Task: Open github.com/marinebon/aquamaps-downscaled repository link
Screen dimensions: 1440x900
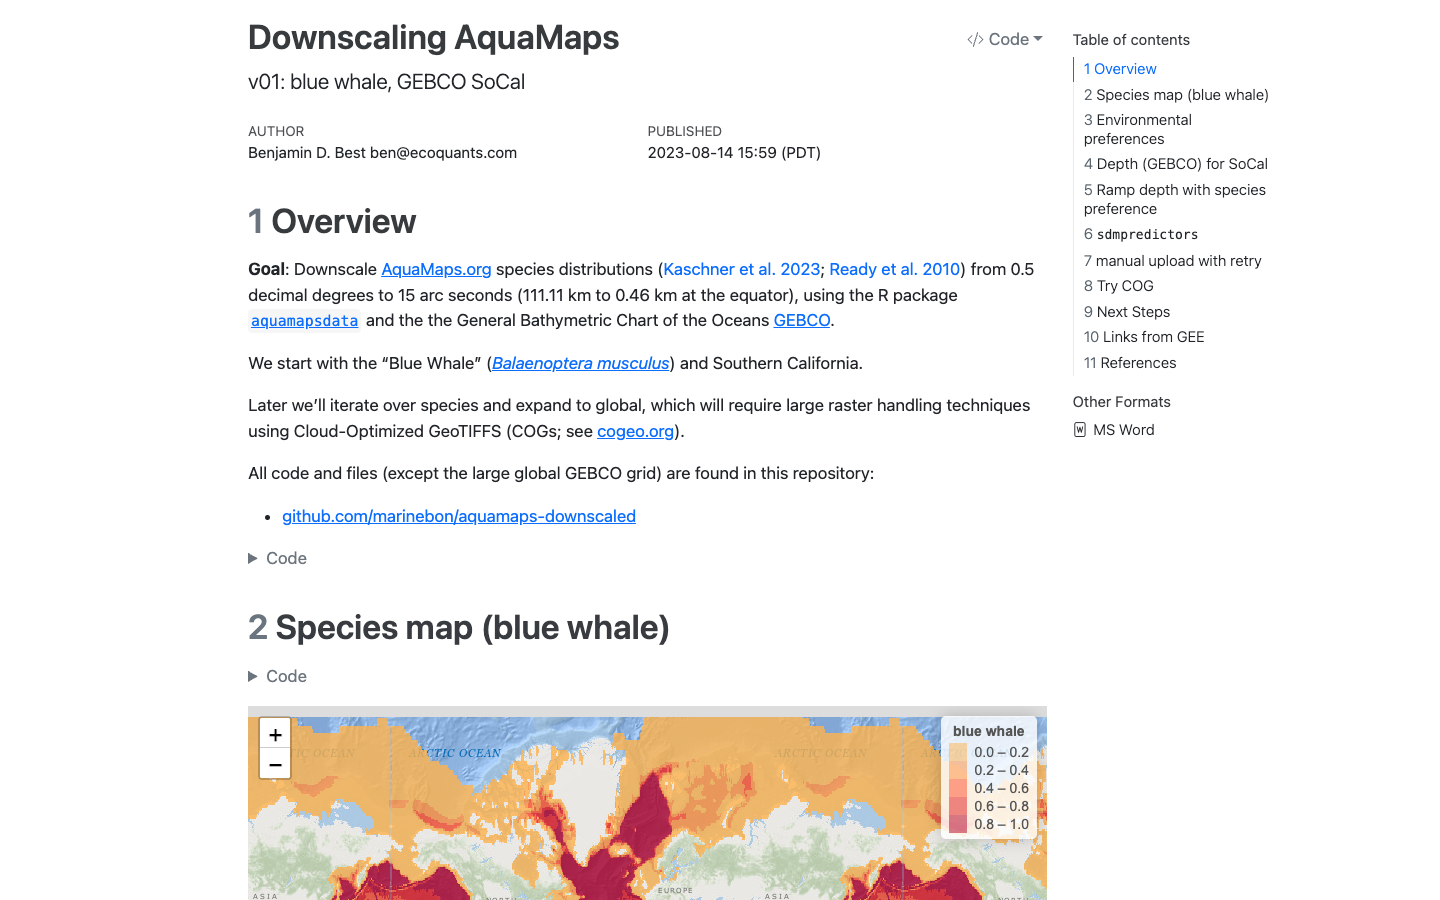Action: (459, 516)
